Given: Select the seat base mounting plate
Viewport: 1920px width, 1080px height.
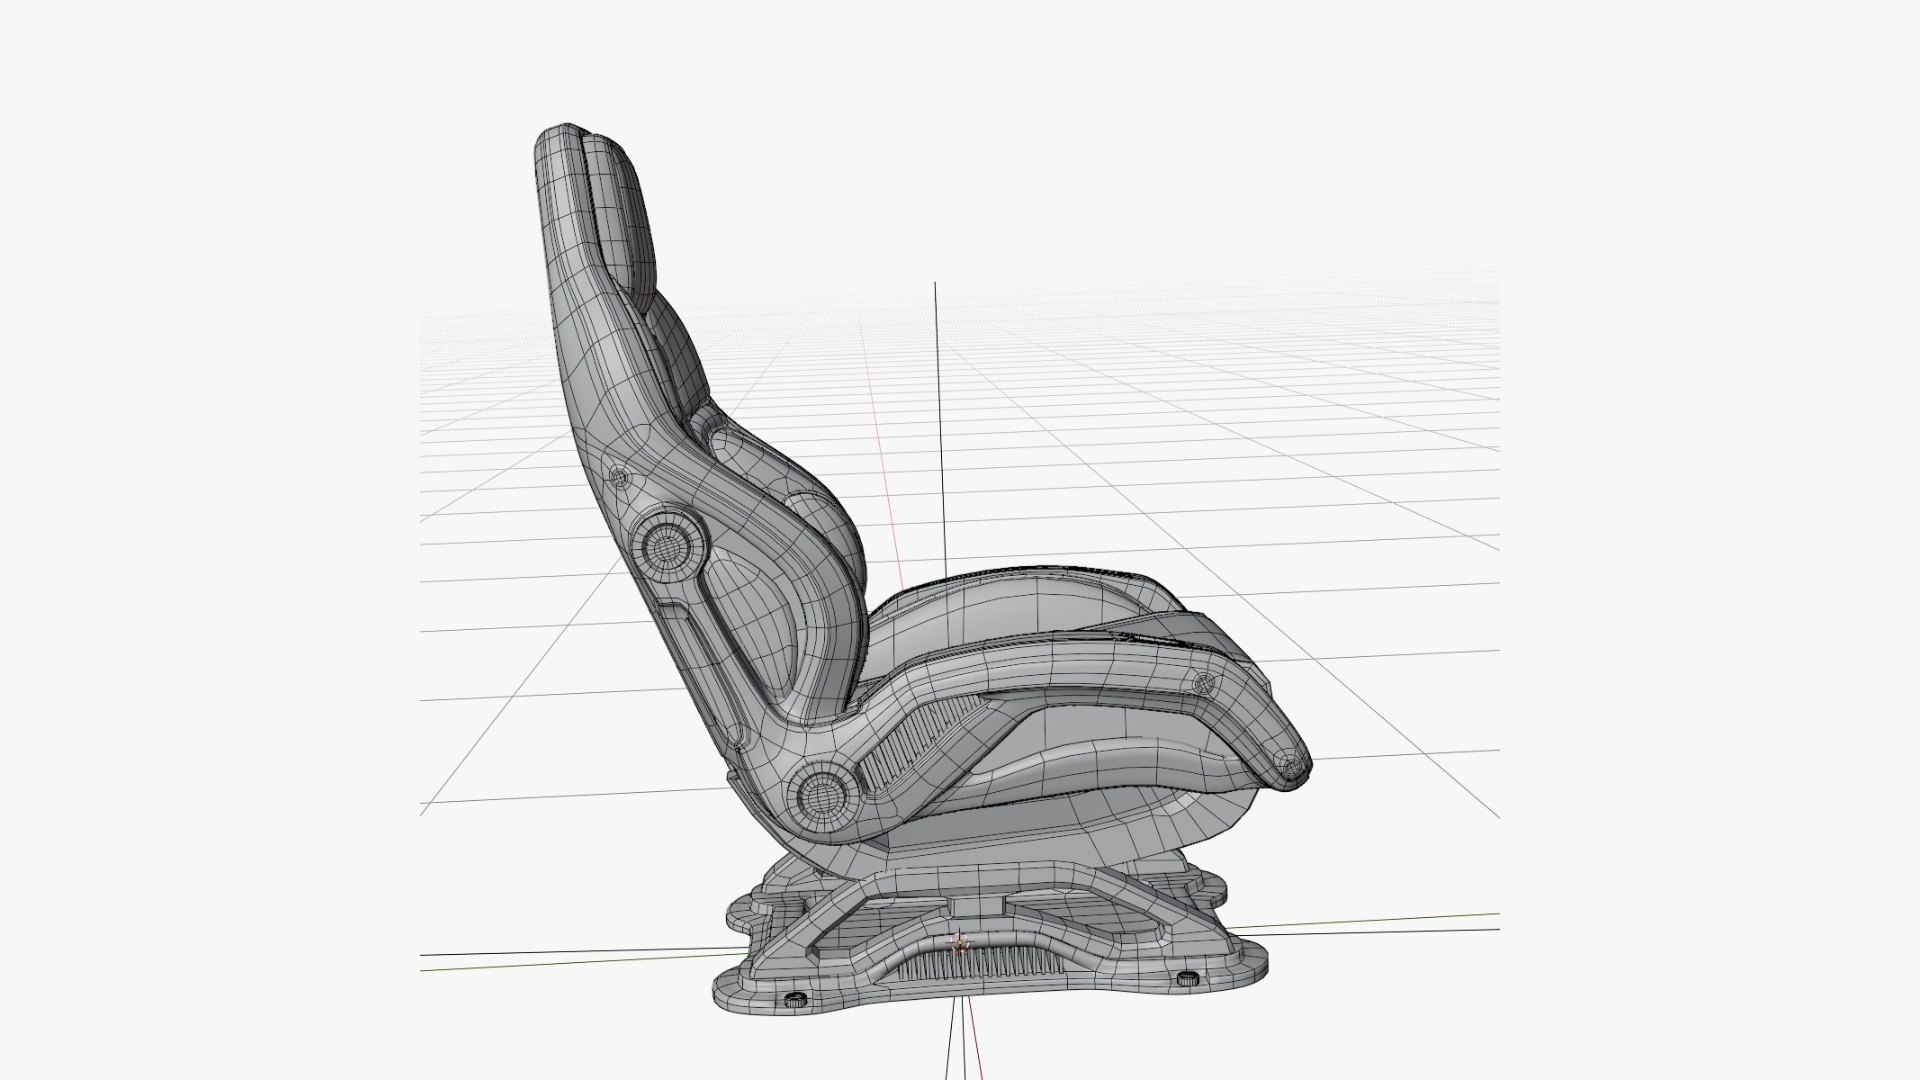Looking at the screenshot, I should [990, 935].
